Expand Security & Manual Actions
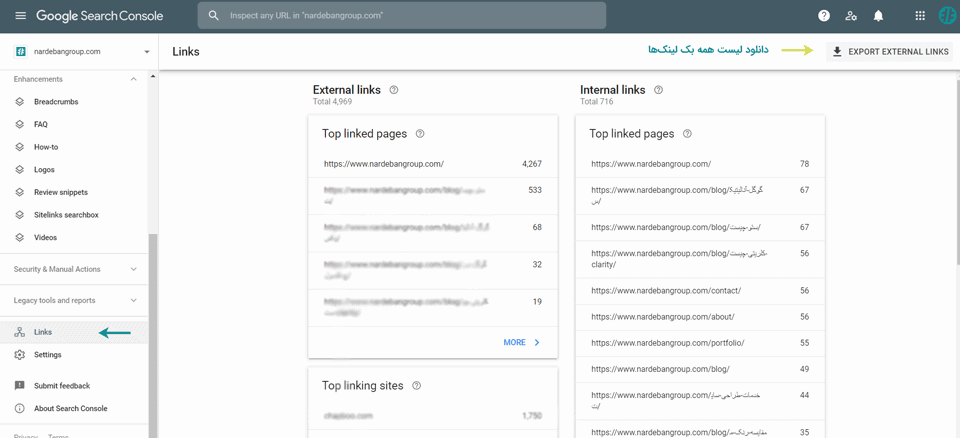This screenshot has height=438, width=960. click(133, 269)
